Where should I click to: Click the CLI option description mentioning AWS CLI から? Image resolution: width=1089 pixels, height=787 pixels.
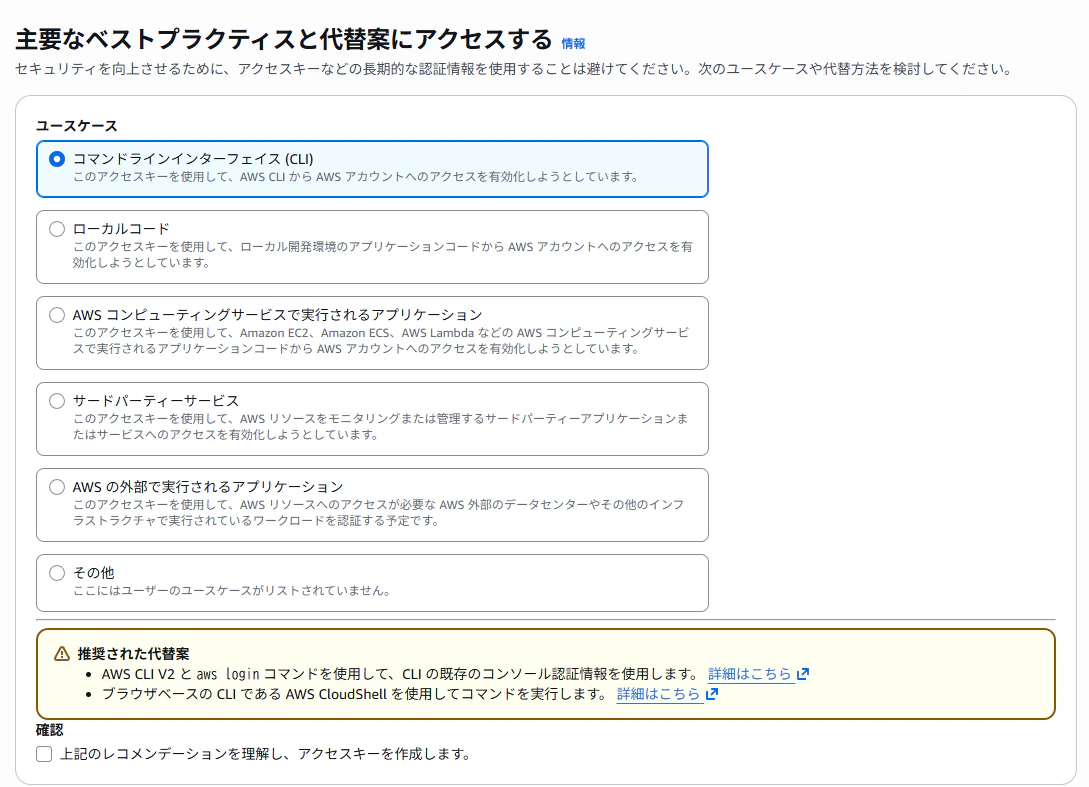[x=356, y=176]
